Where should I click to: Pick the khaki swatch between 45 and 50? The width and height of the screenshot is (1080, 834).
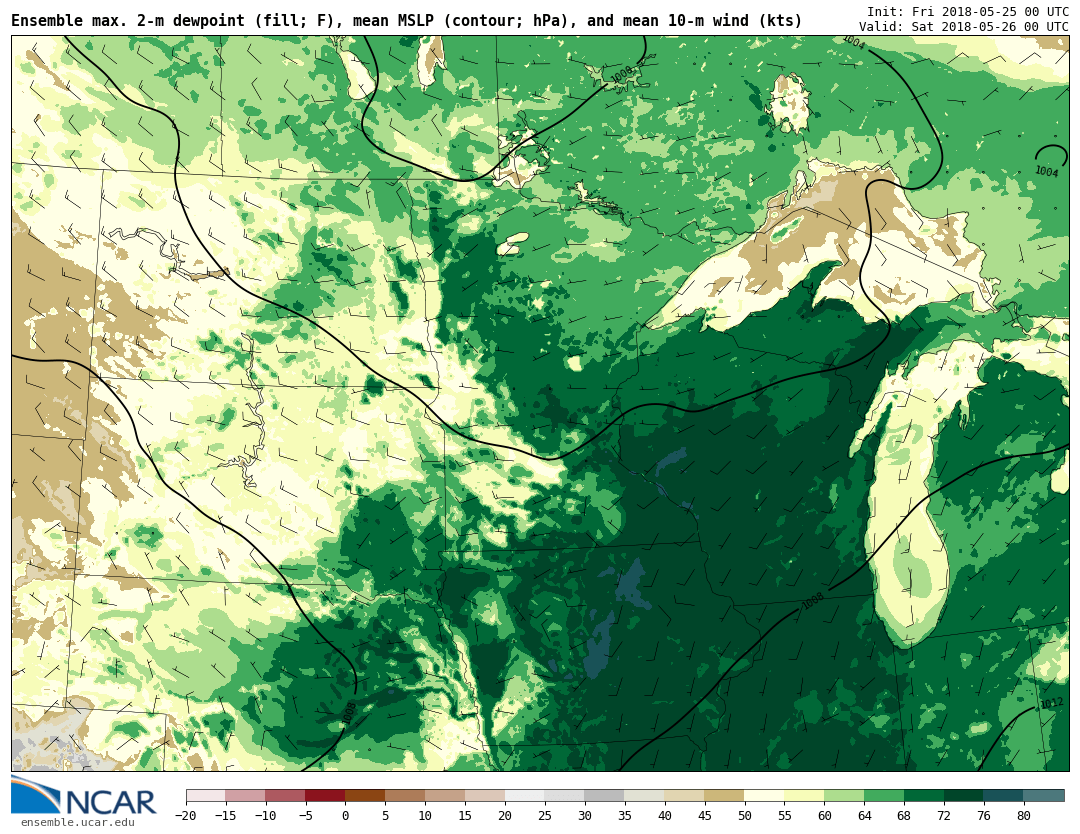coord(724,796)
